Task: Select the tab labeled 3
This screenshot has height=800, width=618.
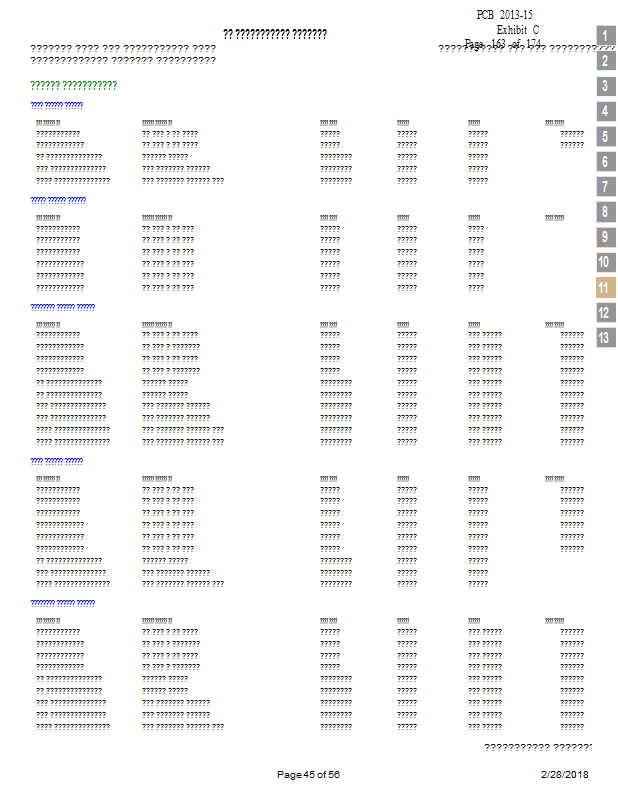Action: [605, 86]
